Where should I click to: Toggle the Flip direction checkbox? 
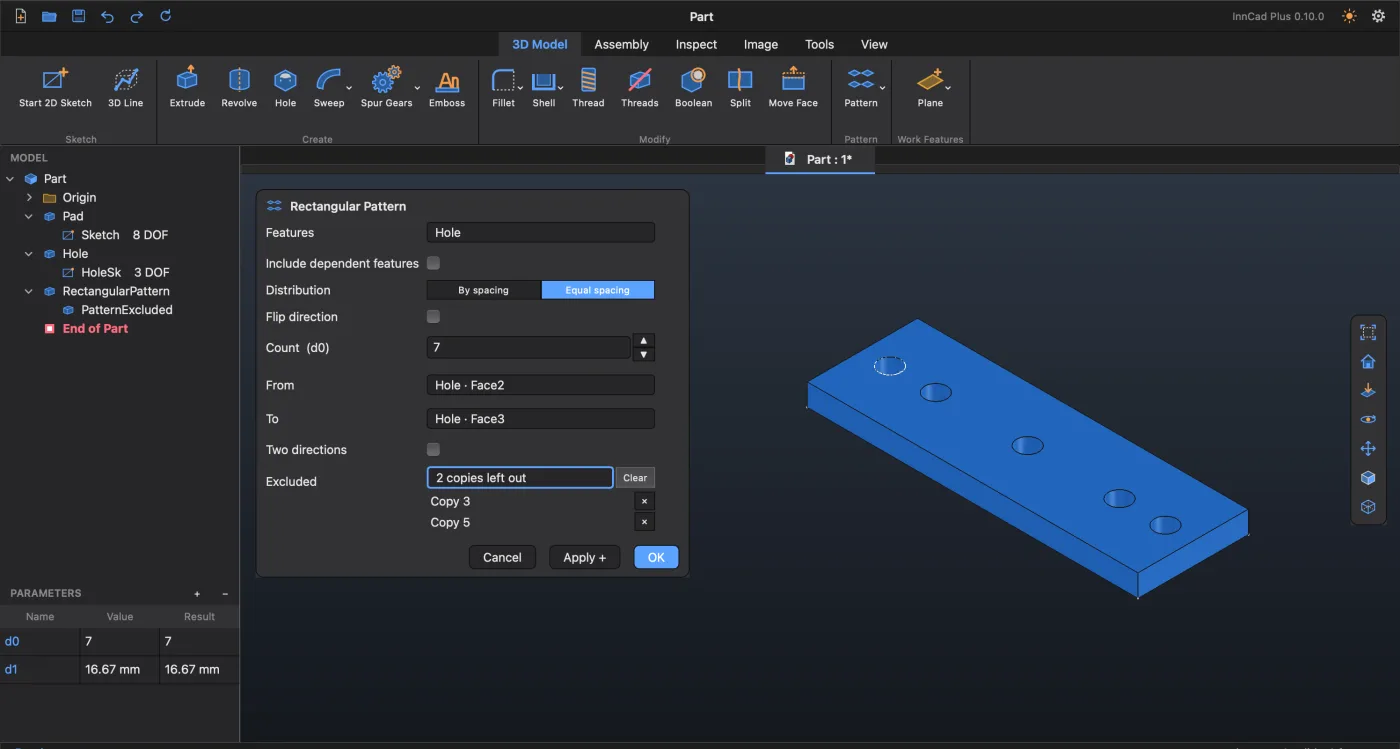pos(433,316)
